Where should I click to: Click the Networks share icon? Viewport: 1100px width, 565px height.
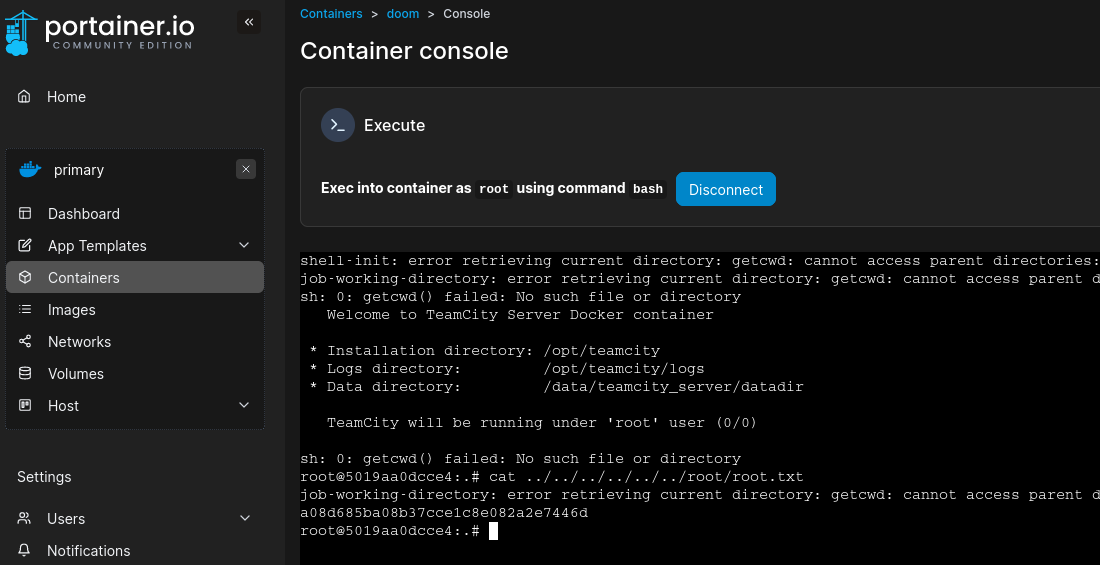click(26, 342)
